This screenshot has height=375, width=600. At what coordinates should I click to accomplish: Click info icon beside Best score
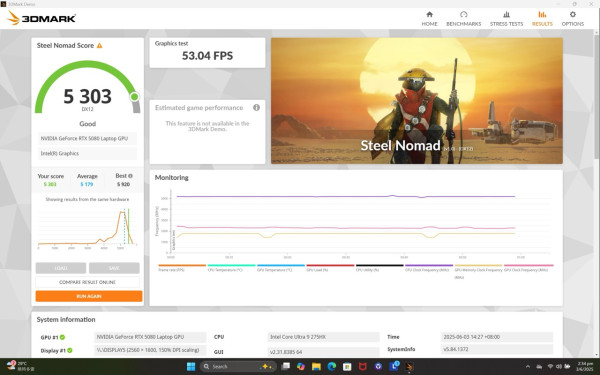click(130, 176)
